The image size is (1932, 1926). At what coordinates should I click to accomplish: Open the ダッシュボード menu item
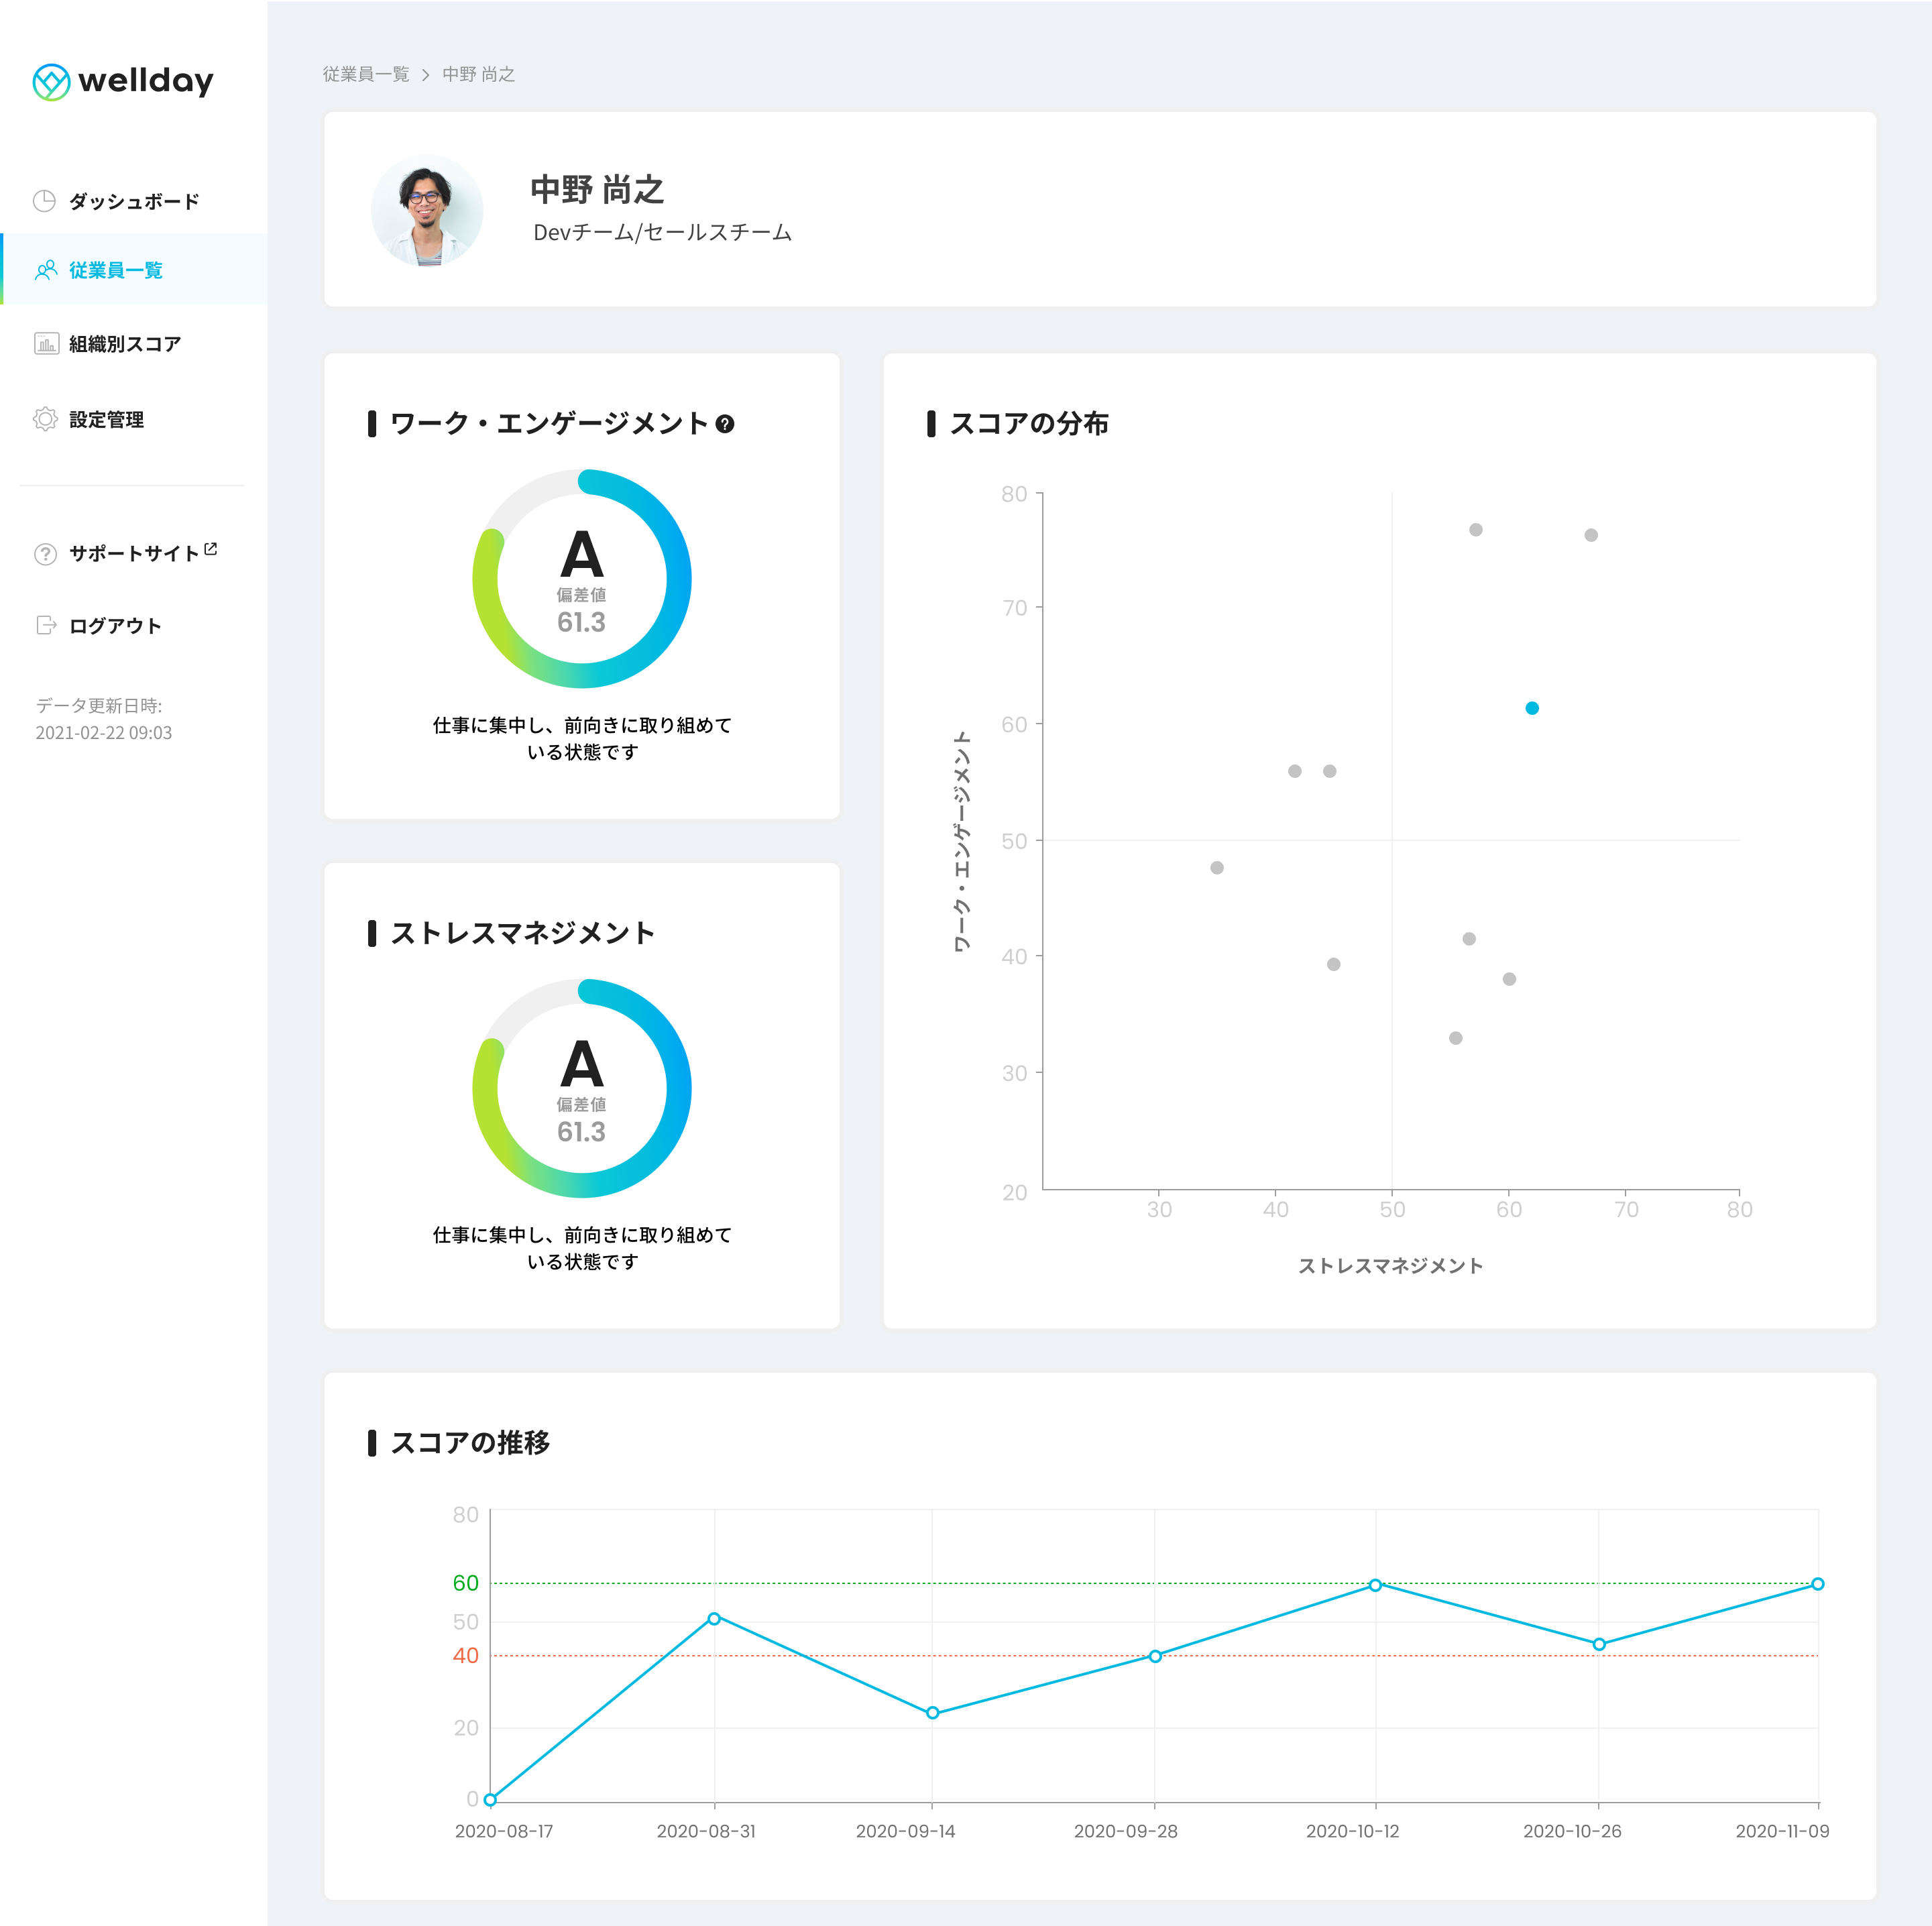coord(134,202)
